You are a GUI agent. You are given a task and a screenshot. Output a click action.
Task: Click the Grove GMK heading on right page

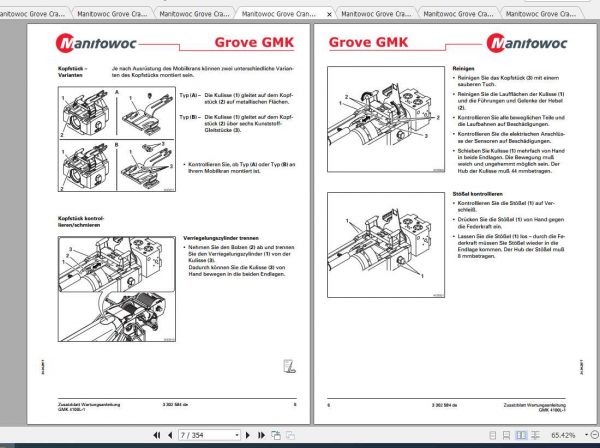[x=368, y=42]
